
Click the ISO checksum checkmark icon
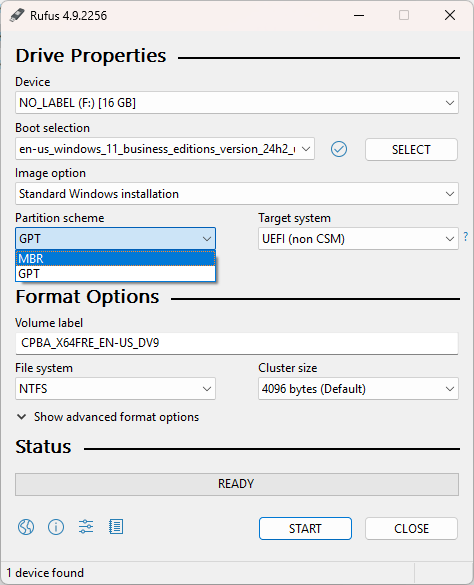tap(339, 149)
